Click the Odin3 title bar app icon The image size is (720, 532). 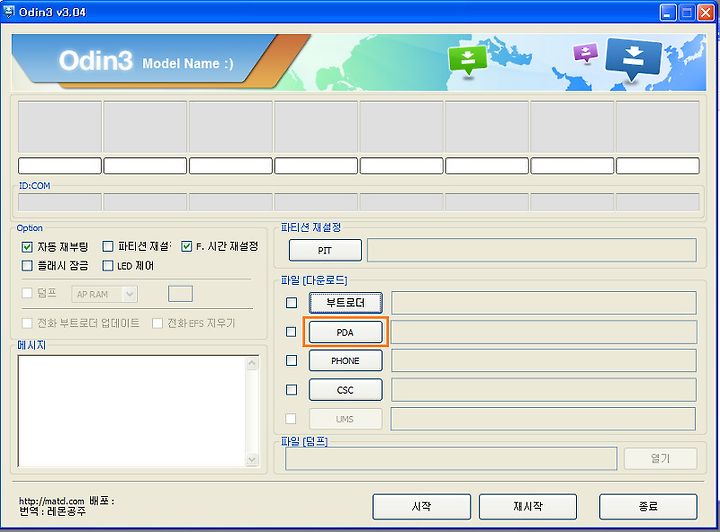(9, 11)
